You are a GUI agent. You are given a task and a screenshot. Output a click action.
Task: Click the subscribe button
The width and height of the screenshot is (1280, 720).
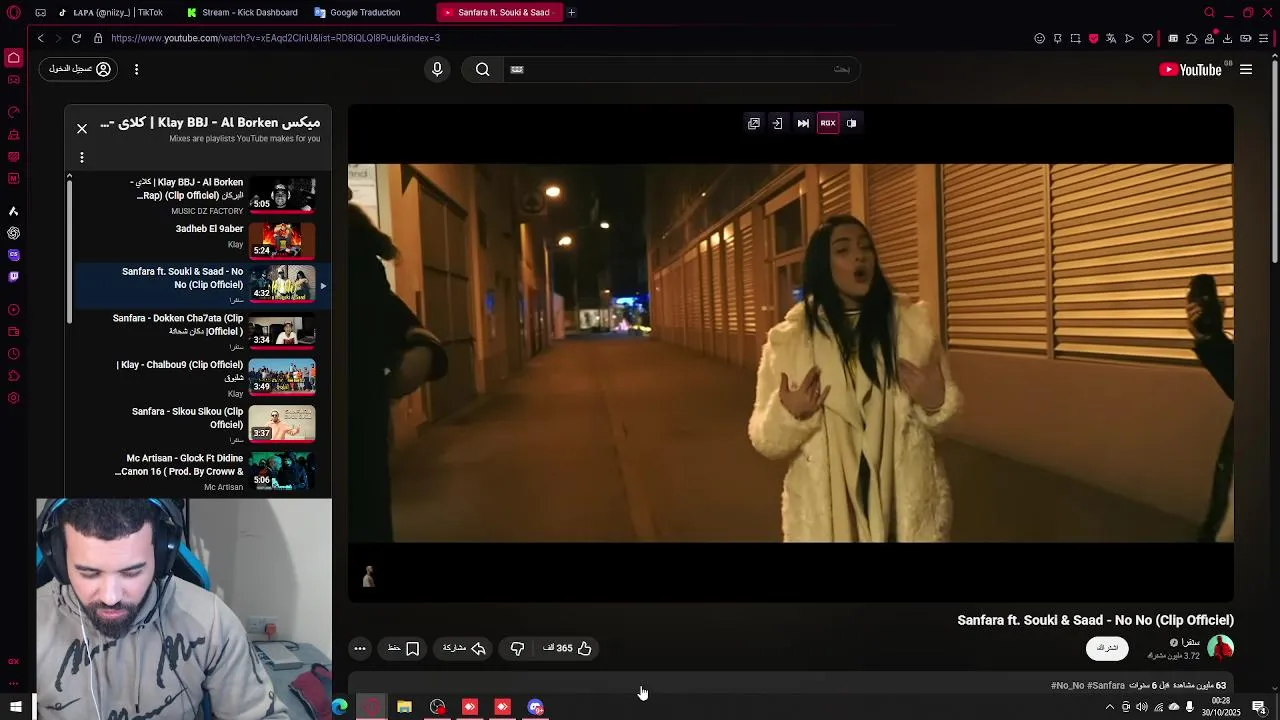(x=1107, y=648)
